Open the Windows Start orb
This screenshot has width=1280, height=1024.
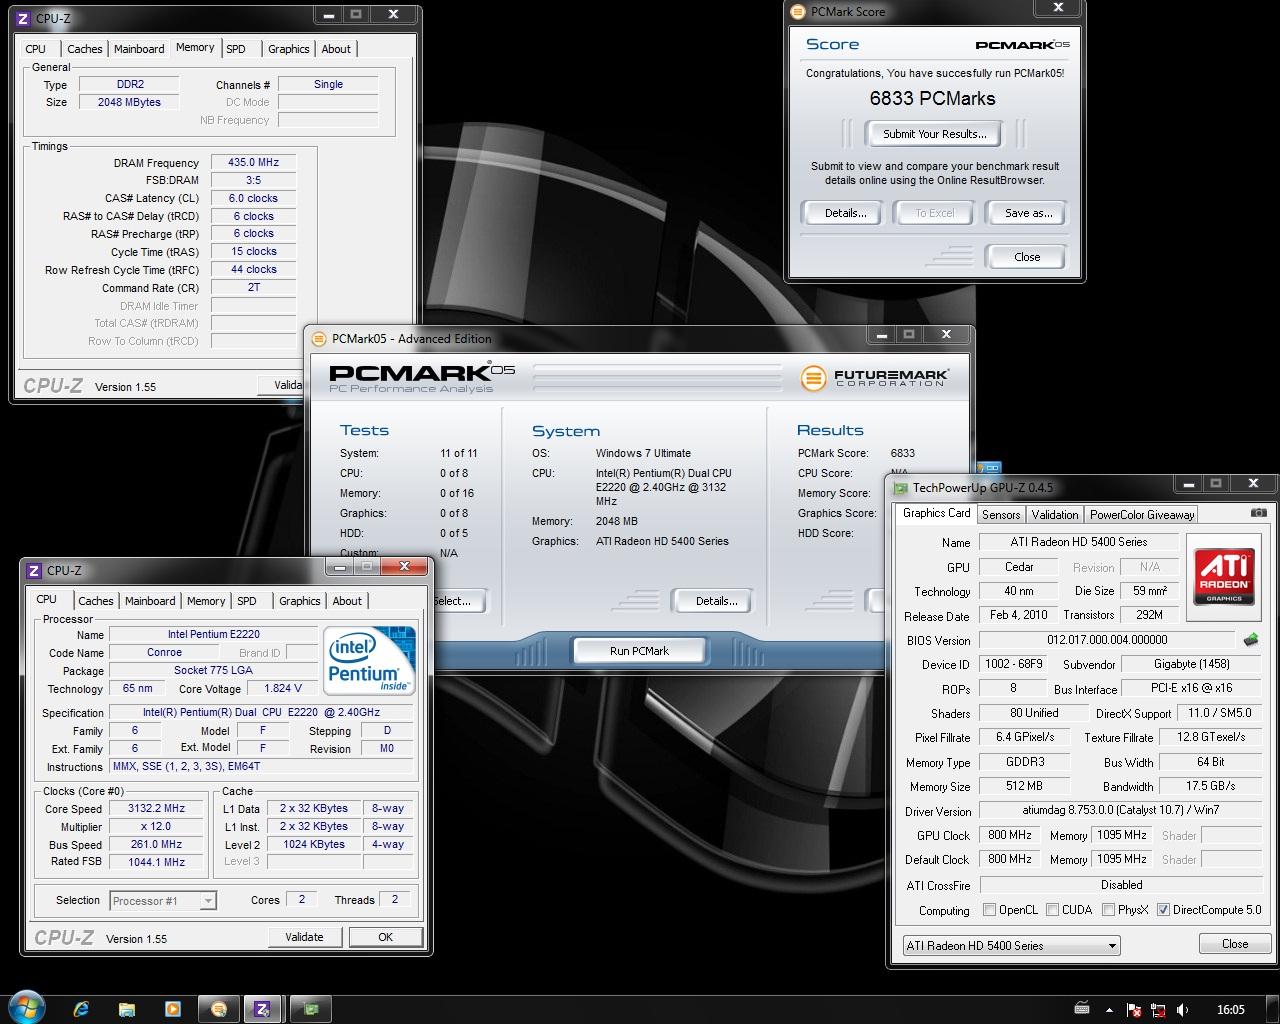tap(26, 1008)
